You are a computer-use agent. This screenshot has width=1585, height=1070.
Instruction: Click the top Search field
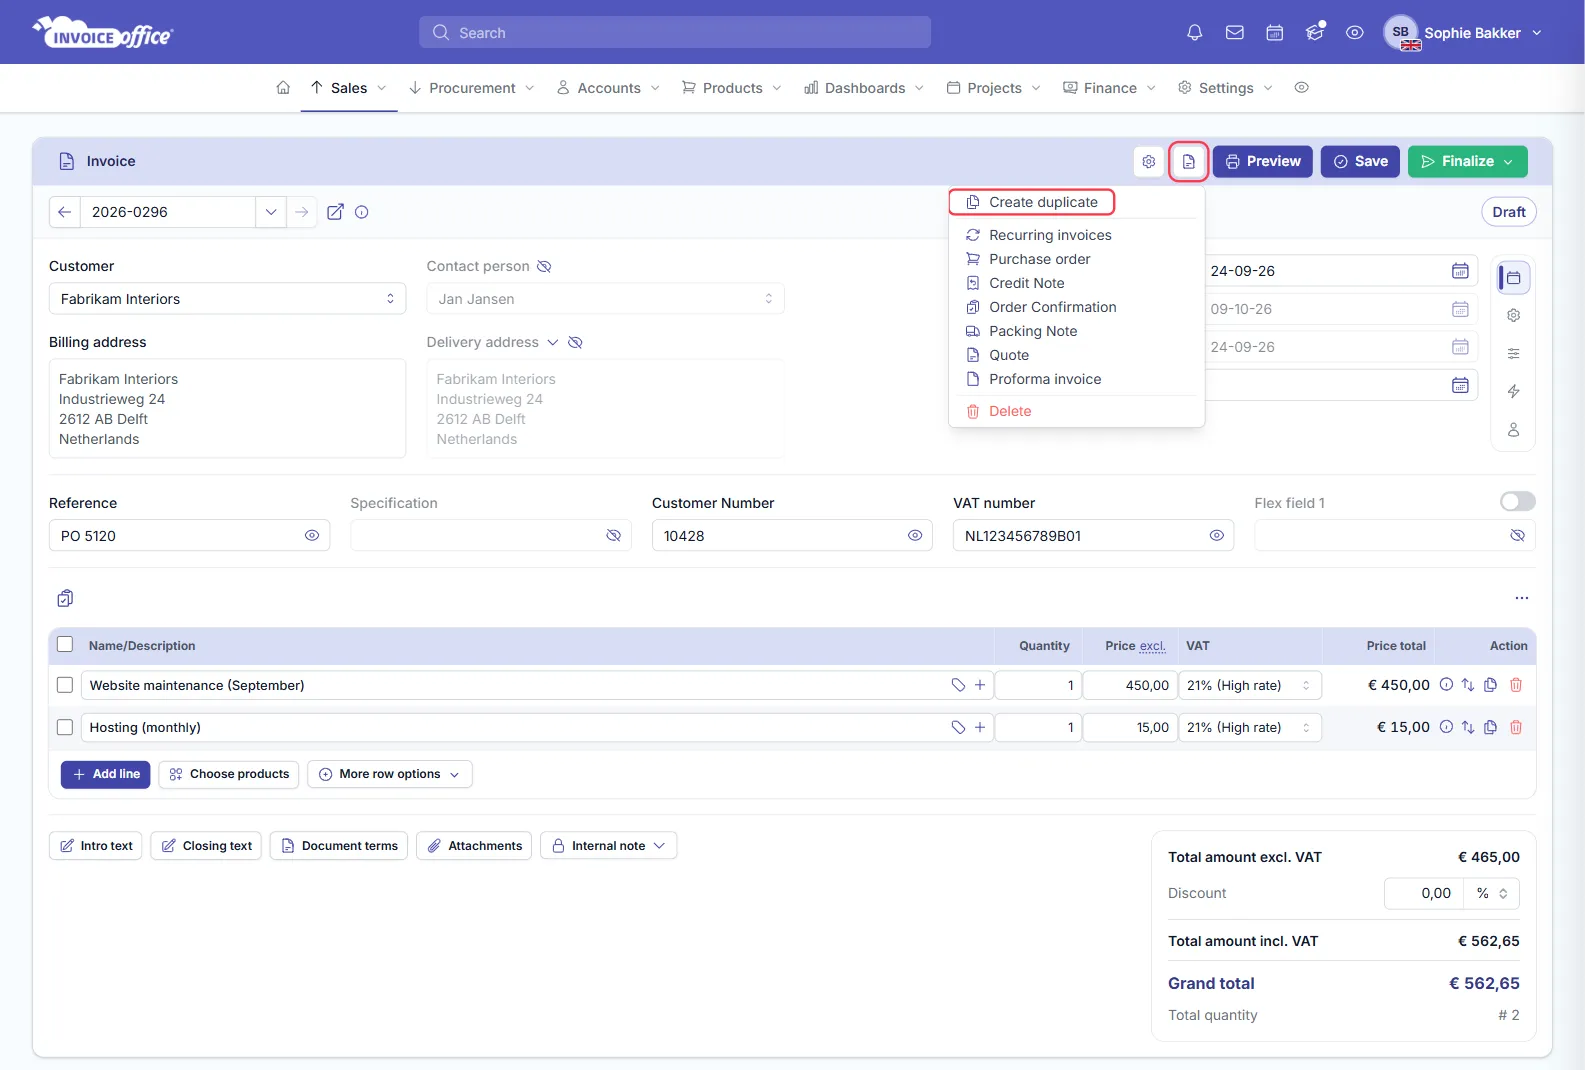[x=675, y=33]
